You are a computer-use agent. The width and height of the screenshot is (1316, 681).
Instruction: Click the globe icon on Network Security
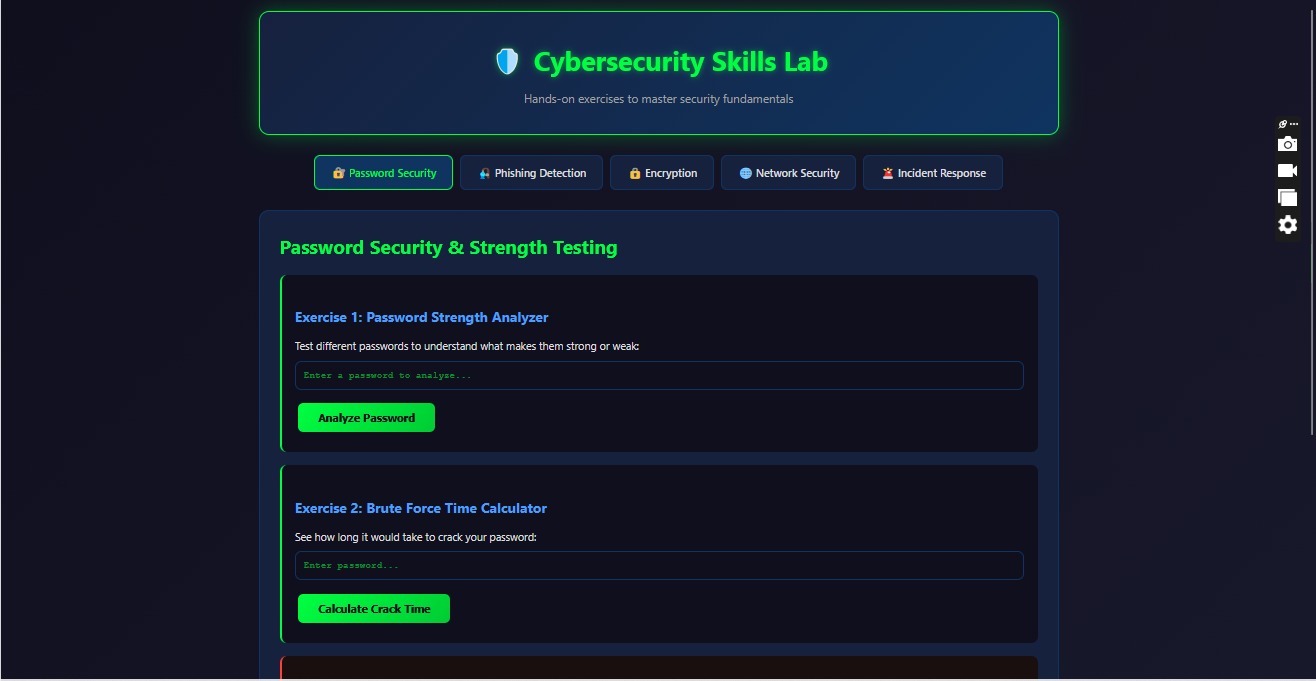[745, 173]
